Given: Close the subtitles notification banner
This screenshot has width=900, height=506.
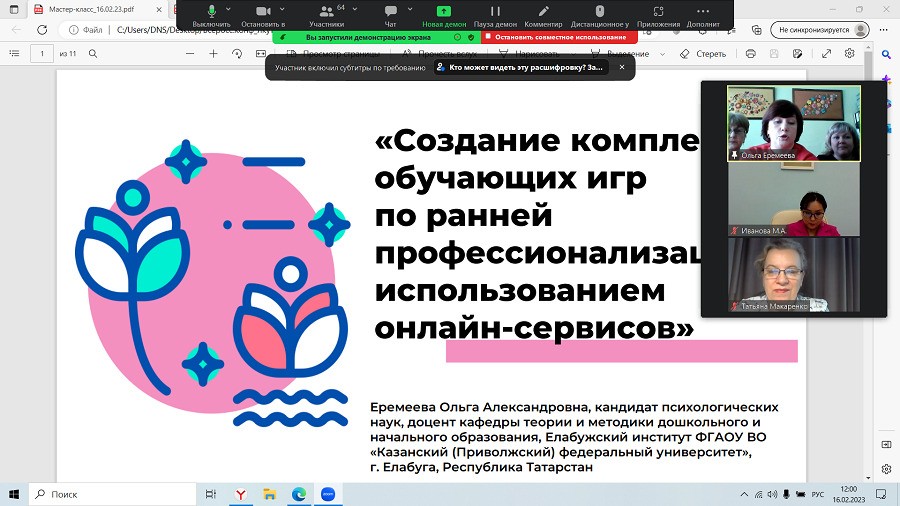Looking at the screenshot, I should [x=622, y=67].
